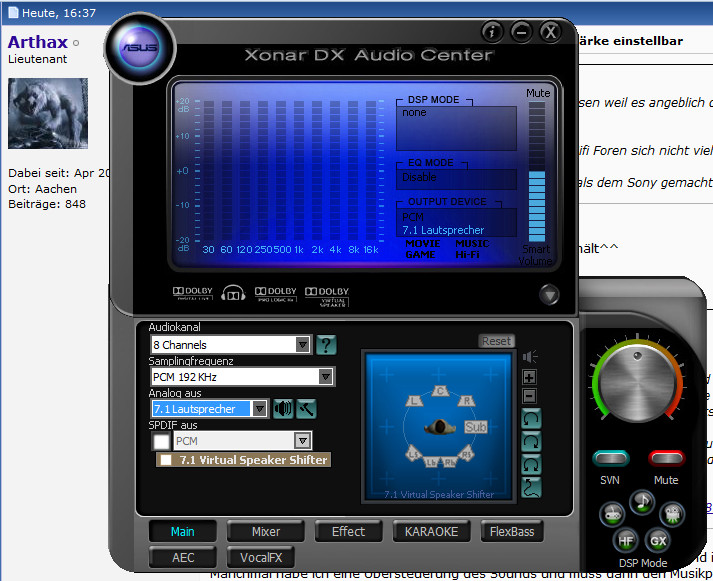The image size is (713, 581).
Task: Switch to the VocalFX tab
Action: [x=261, y=557]
